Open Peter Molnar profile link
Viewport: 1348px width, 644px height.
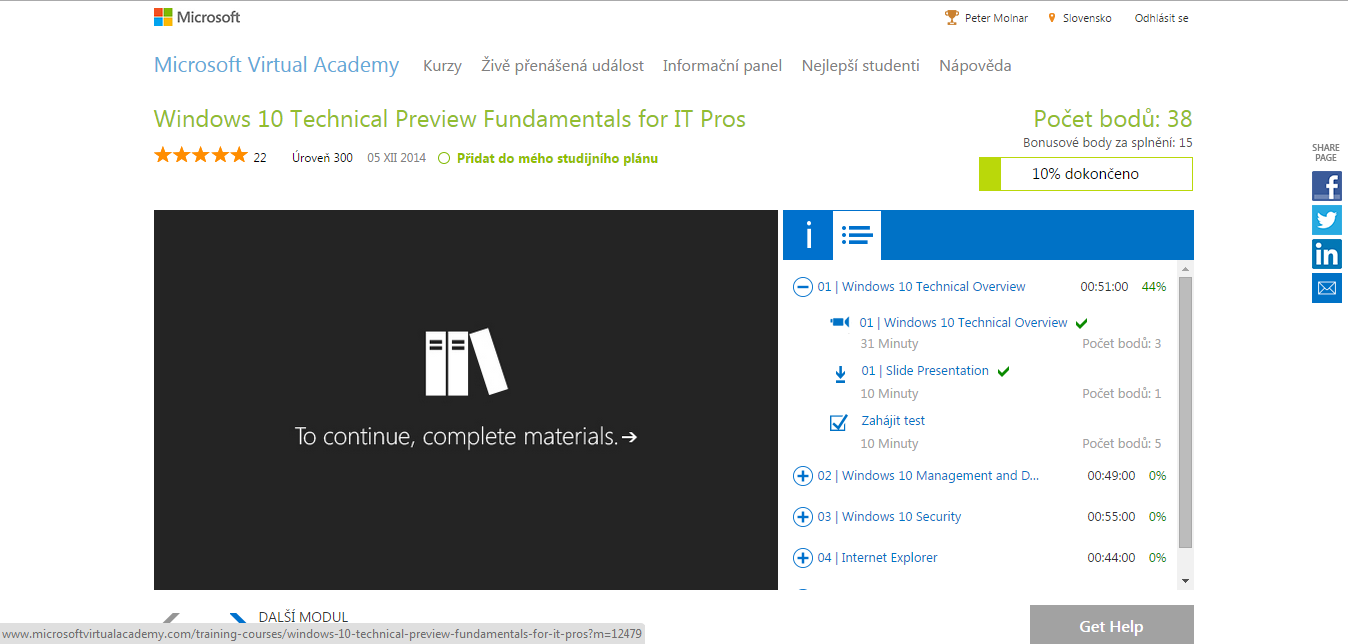(997, 18)
